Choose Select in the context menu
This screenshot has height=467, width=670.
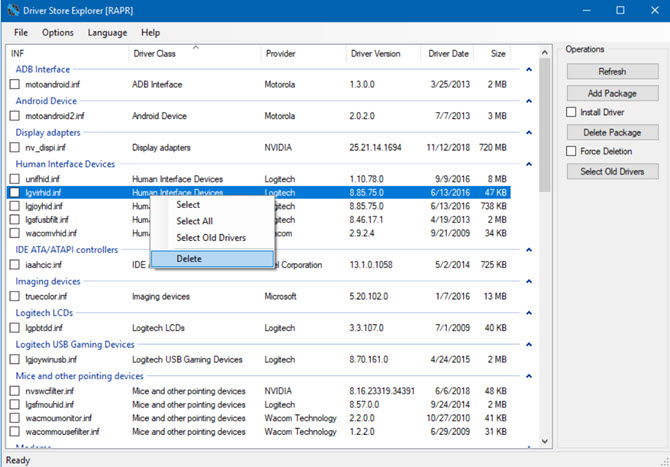212,205
